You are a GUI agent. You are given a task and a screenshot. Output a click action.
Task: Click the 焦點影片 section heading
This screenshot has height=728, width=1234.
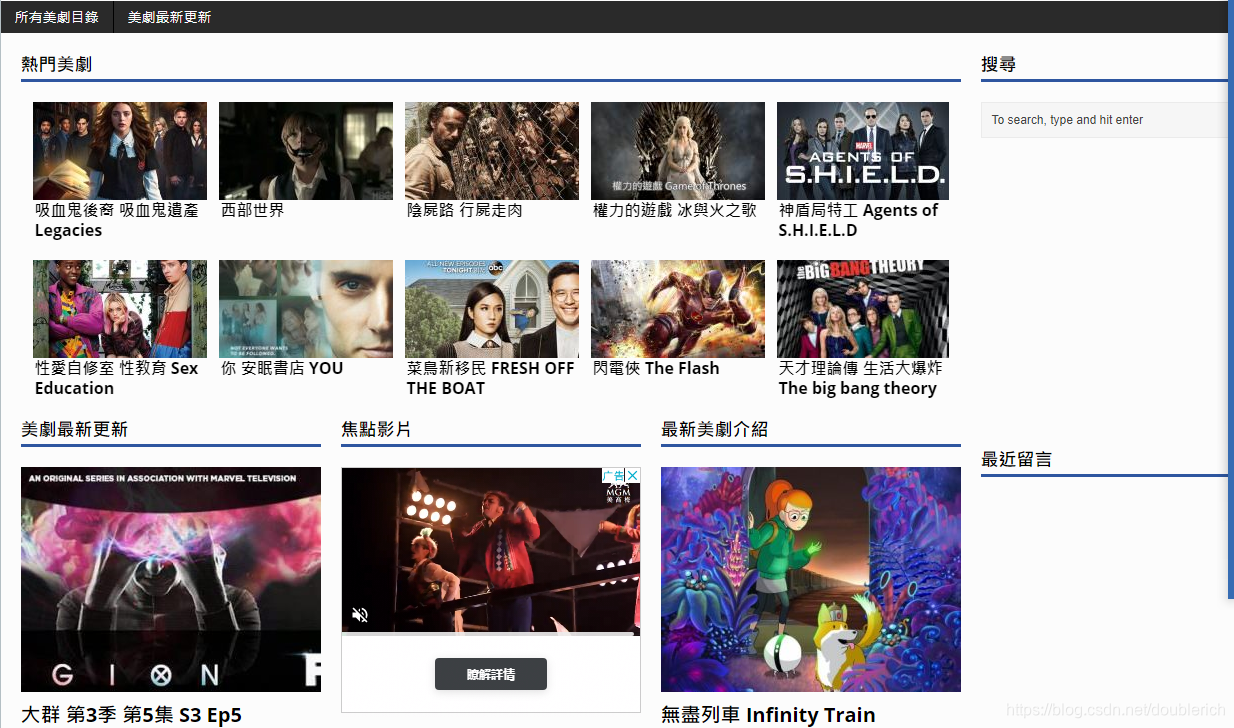pos(377,429)
